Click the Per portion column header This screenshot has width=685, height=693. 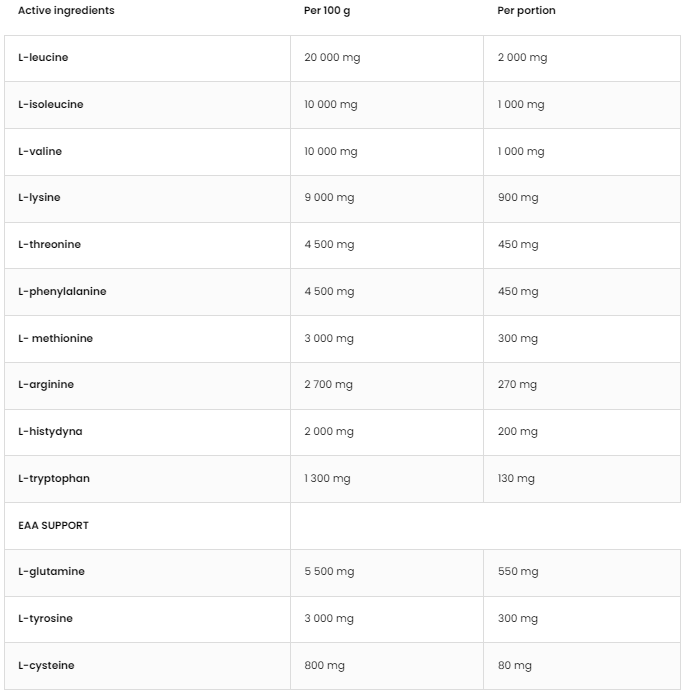coord(526,11)
